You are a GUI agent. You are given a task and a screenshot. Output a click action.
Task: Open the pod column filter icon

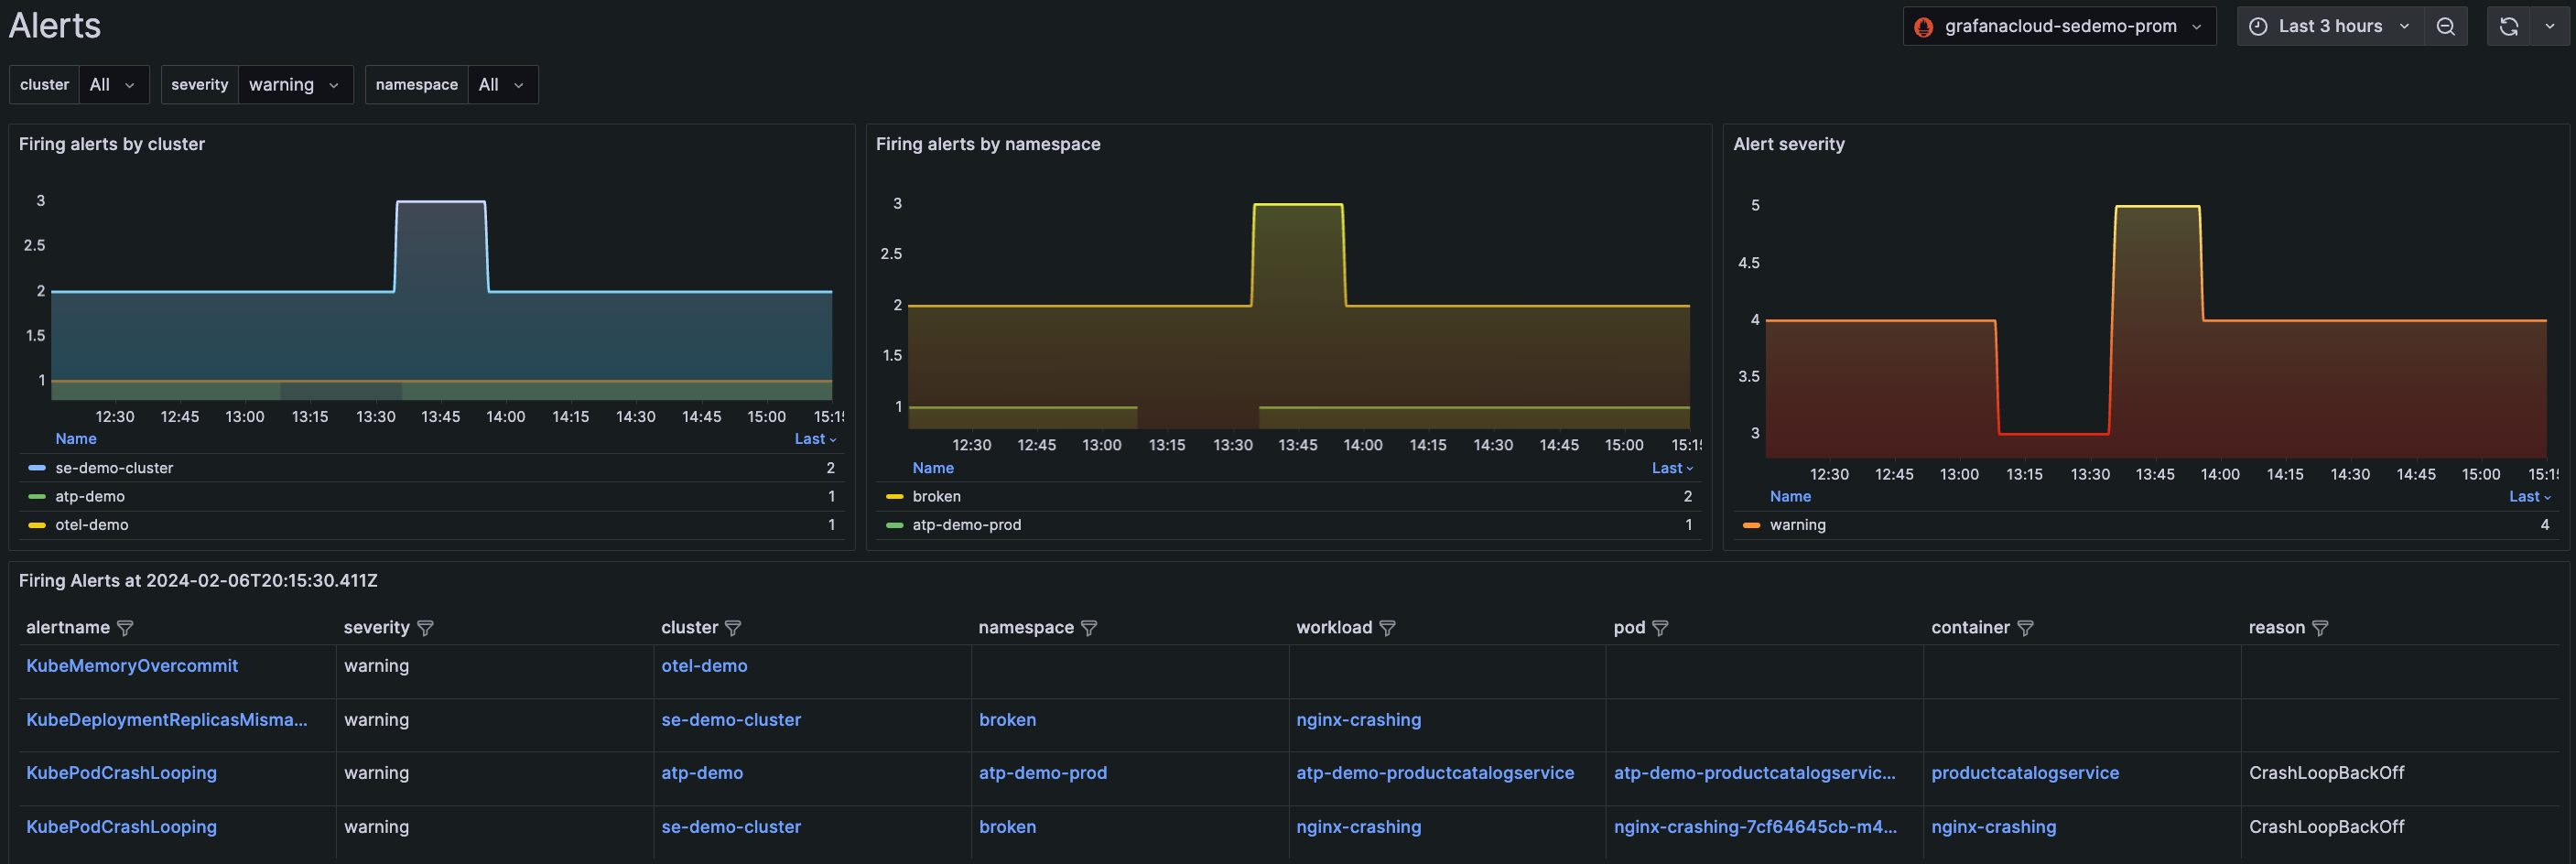point(1660,628)
